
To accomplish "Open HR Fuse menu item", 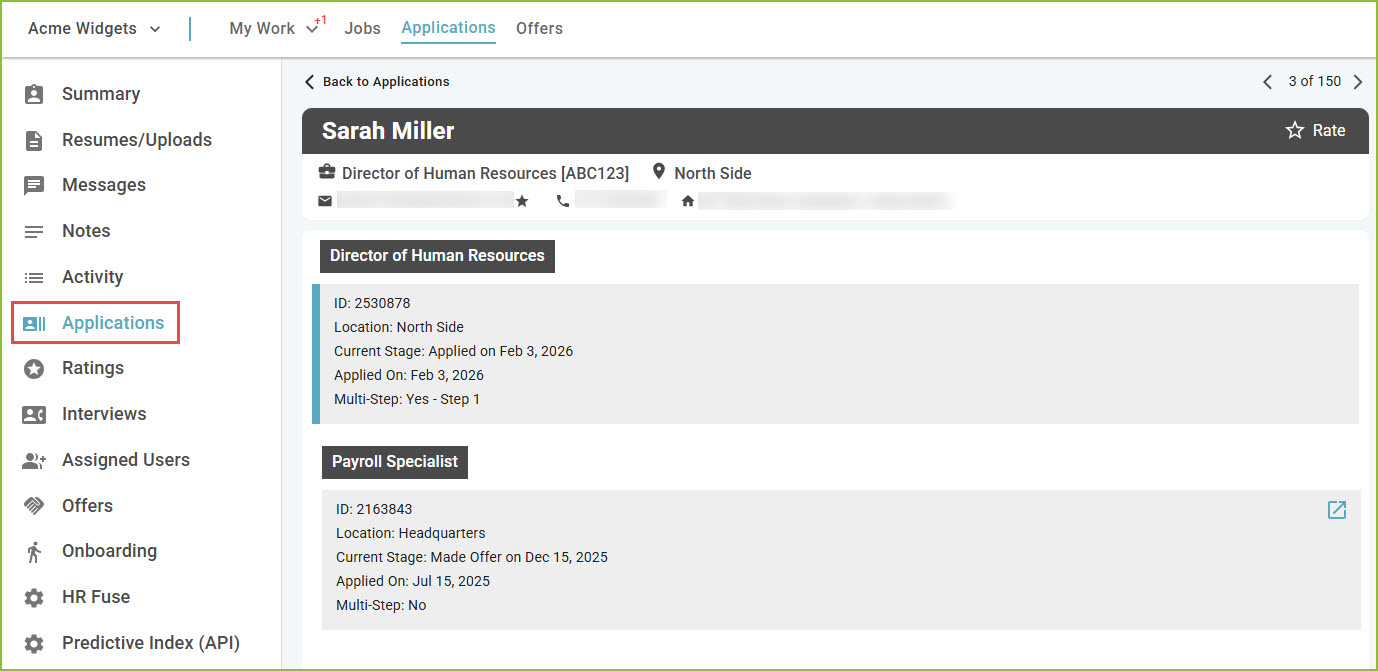I will tap(96, 597).
